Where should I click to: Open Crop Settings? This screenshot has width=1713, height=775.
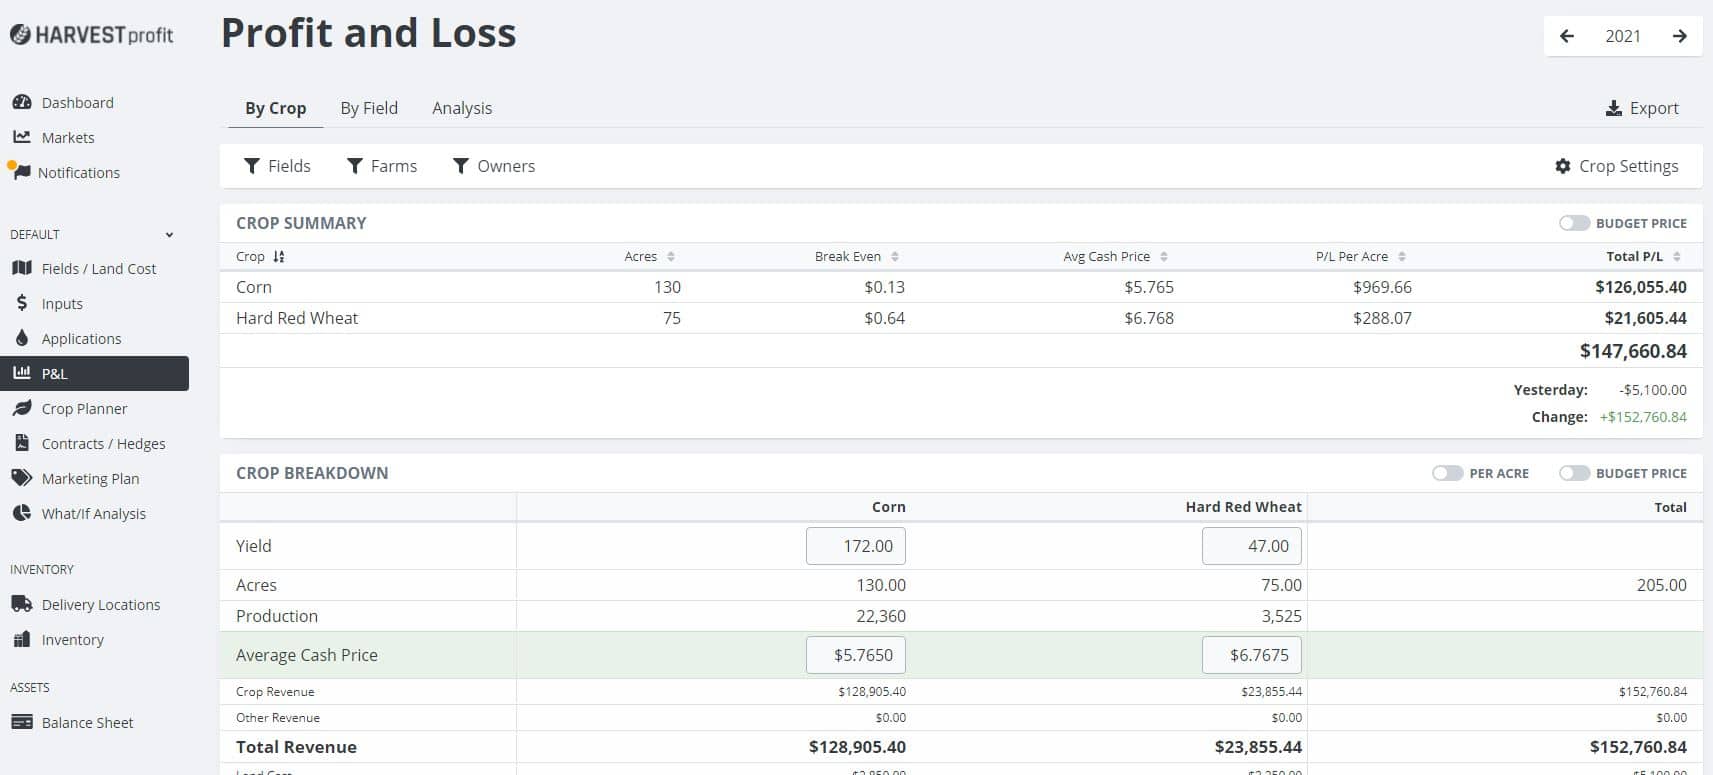pos(1617,166)
